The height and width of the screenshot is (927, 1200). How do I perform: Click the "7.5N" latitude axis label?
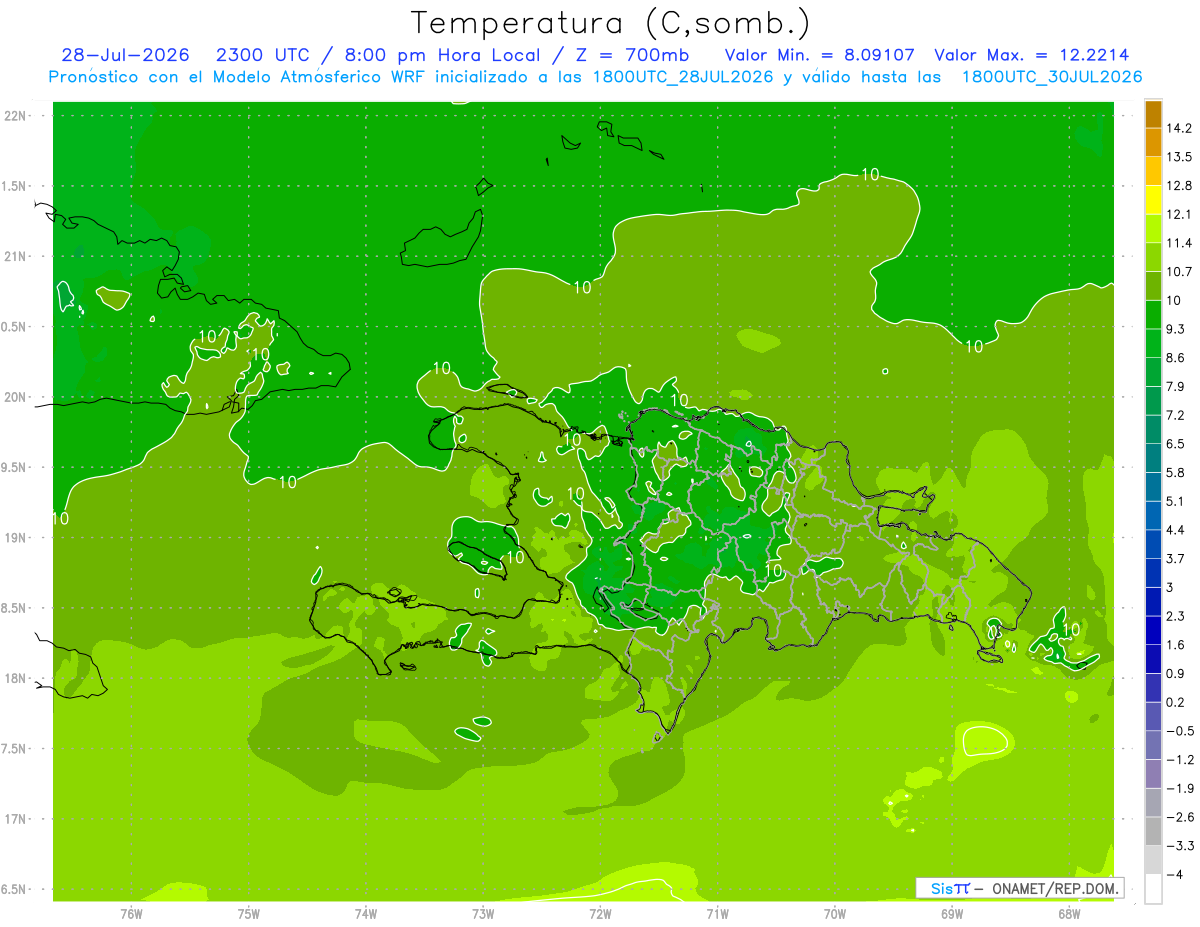pyautogui.click(x=14, y=748)
